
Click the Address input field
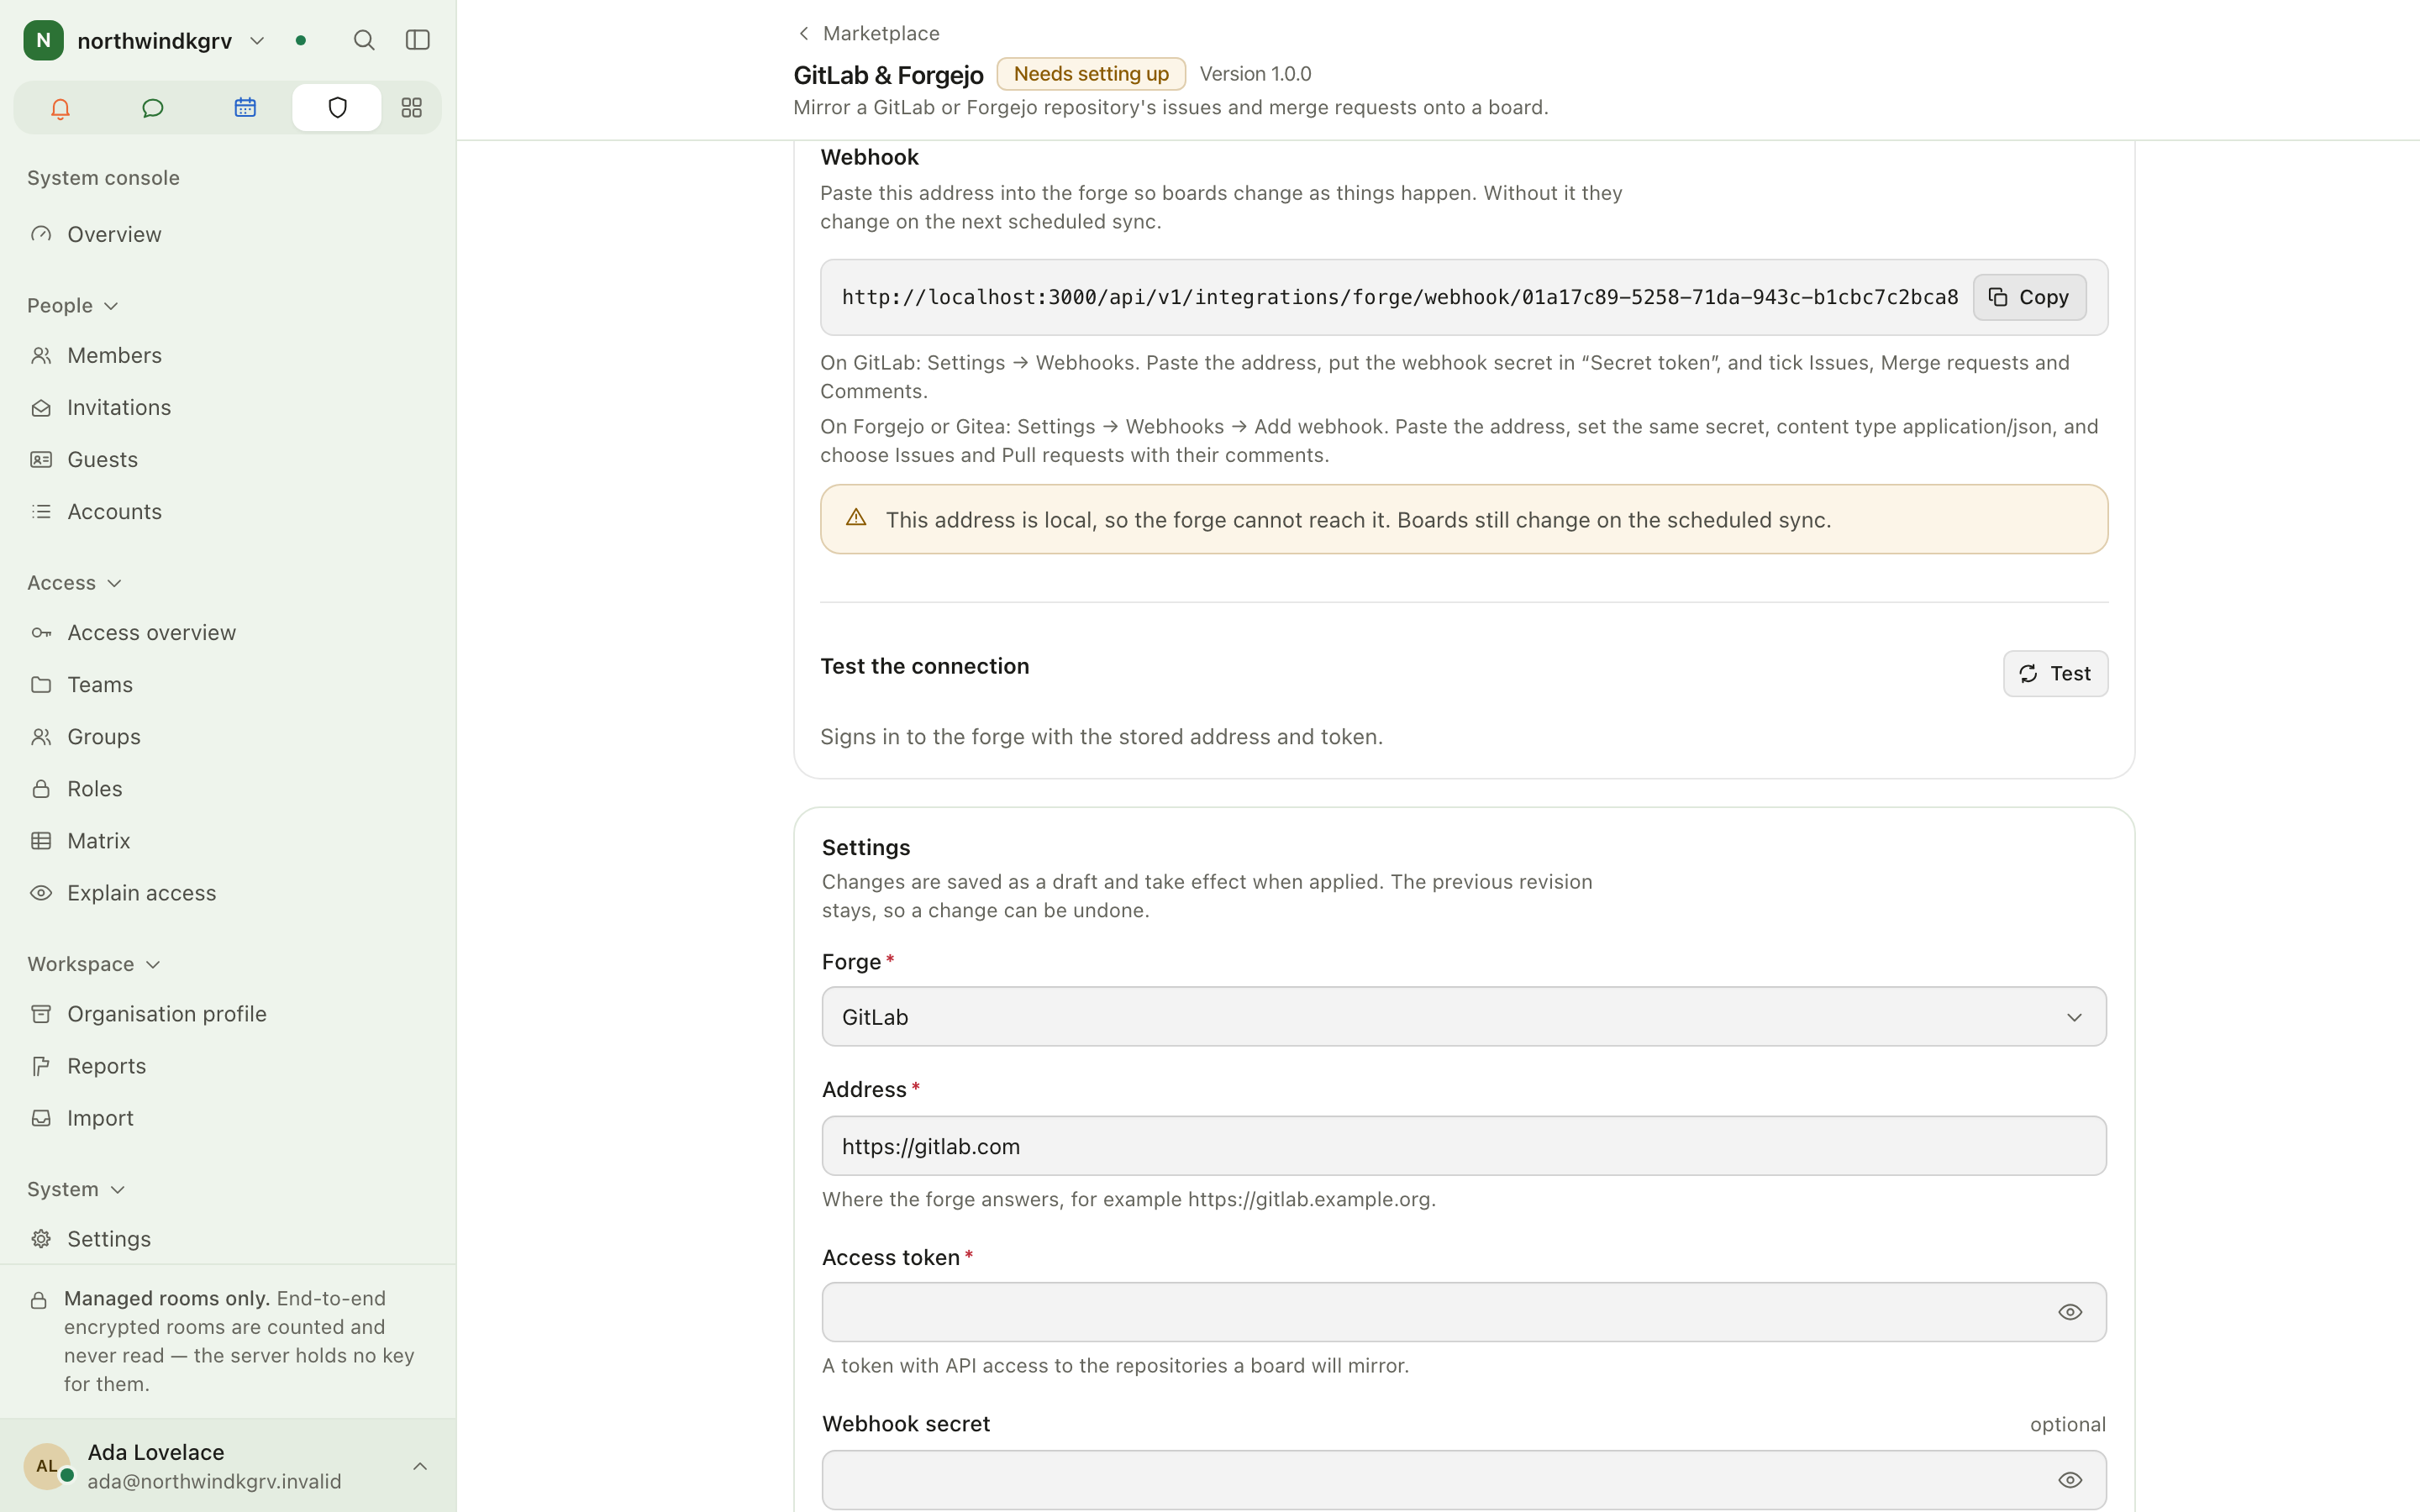[1463, 1146]
